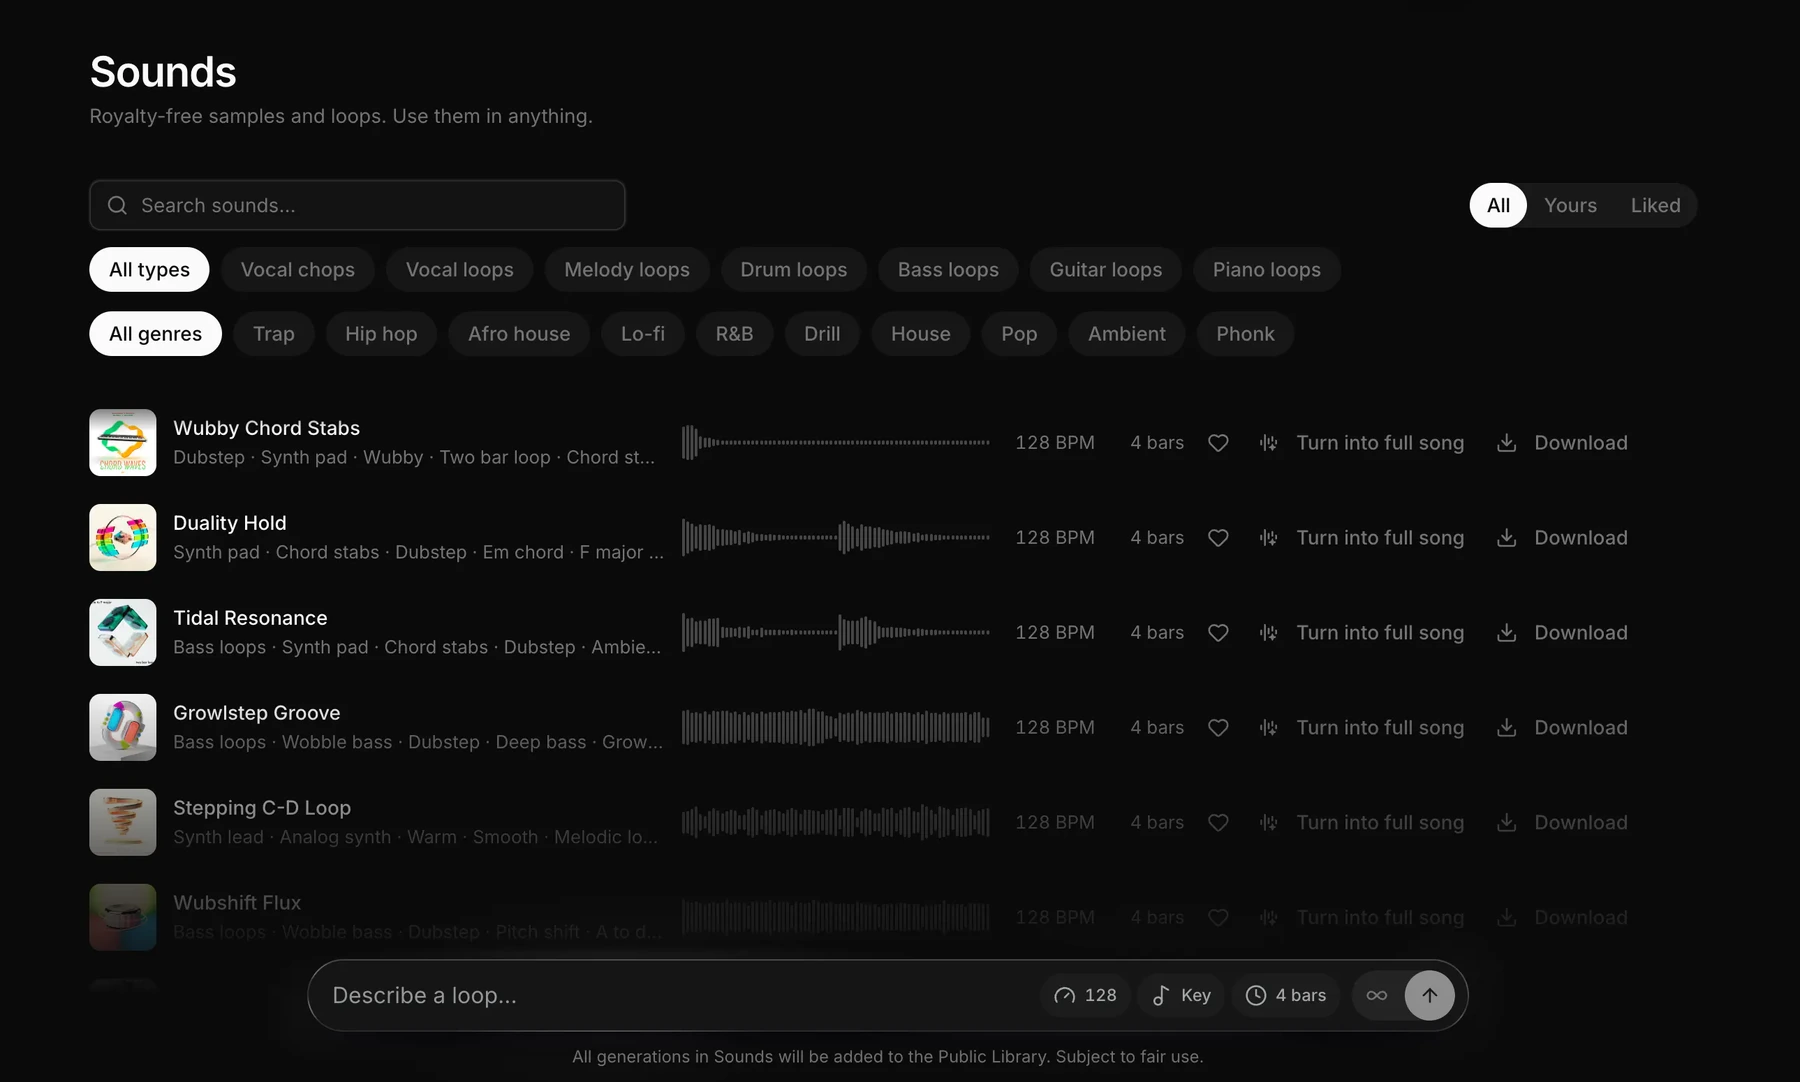
Task: Click download icon for Stepping C-D Loop
Action: click(1507, 823)
